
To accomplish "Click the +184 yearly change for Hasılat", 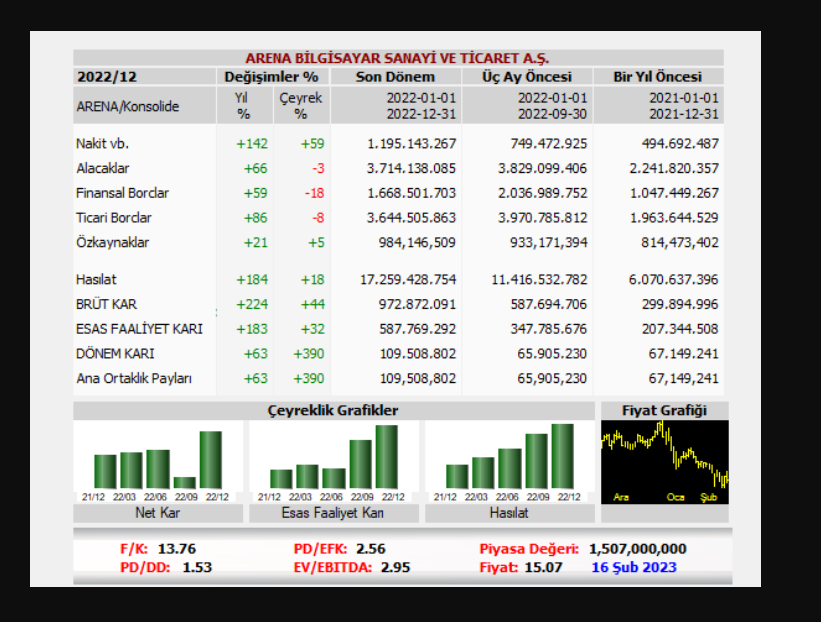I will click(252, 279).
